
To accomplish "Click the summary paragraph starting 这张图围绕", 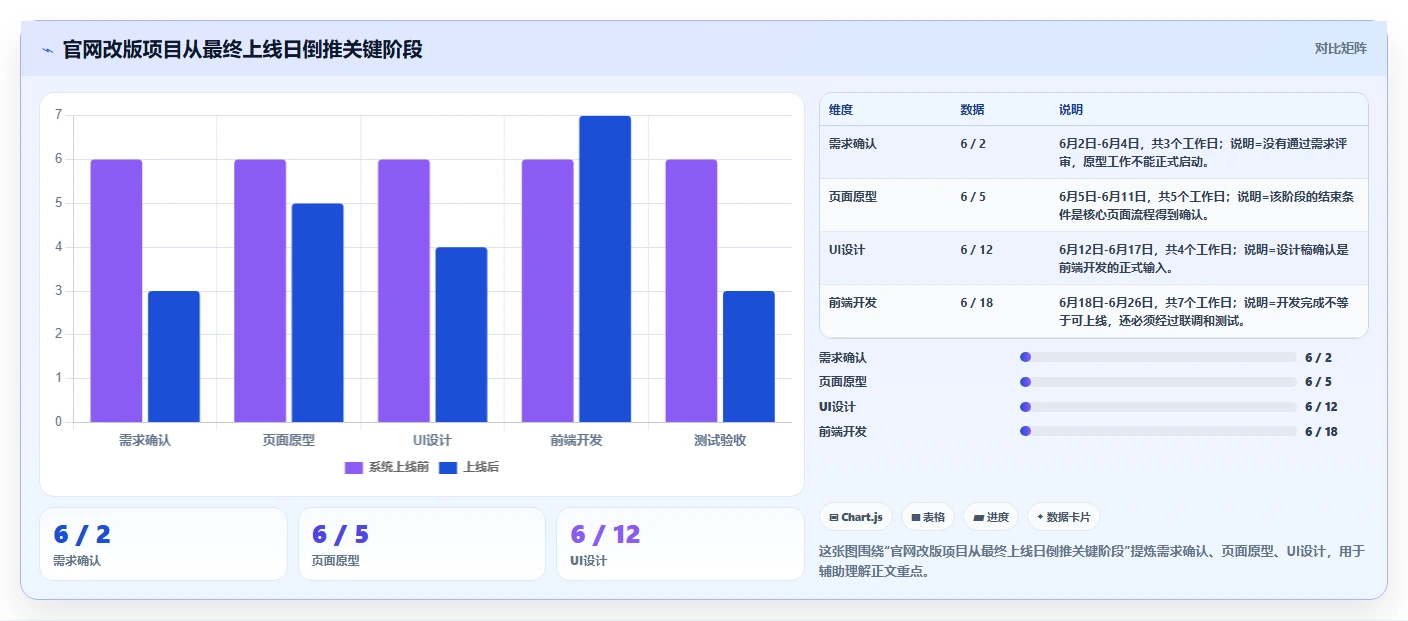I will [1092, 562].
